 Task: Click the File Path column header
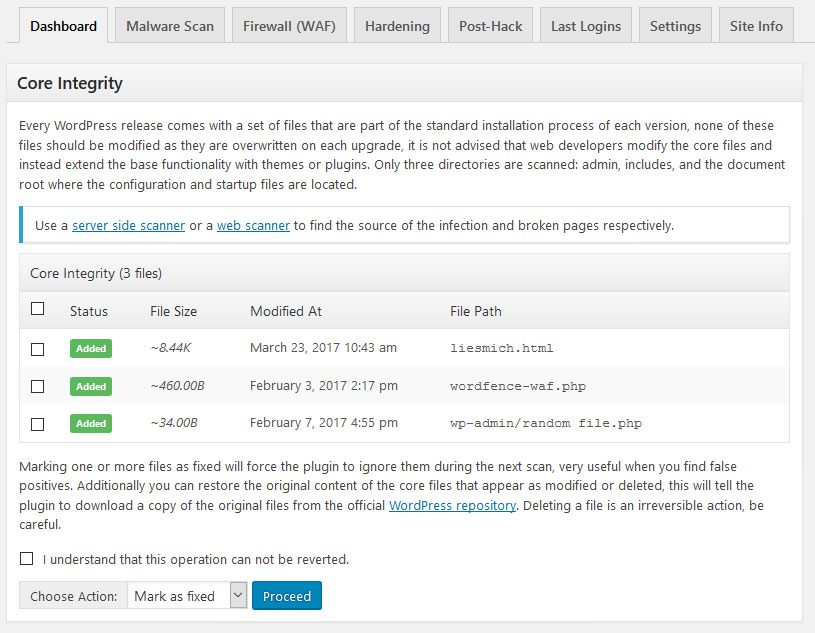476,311
